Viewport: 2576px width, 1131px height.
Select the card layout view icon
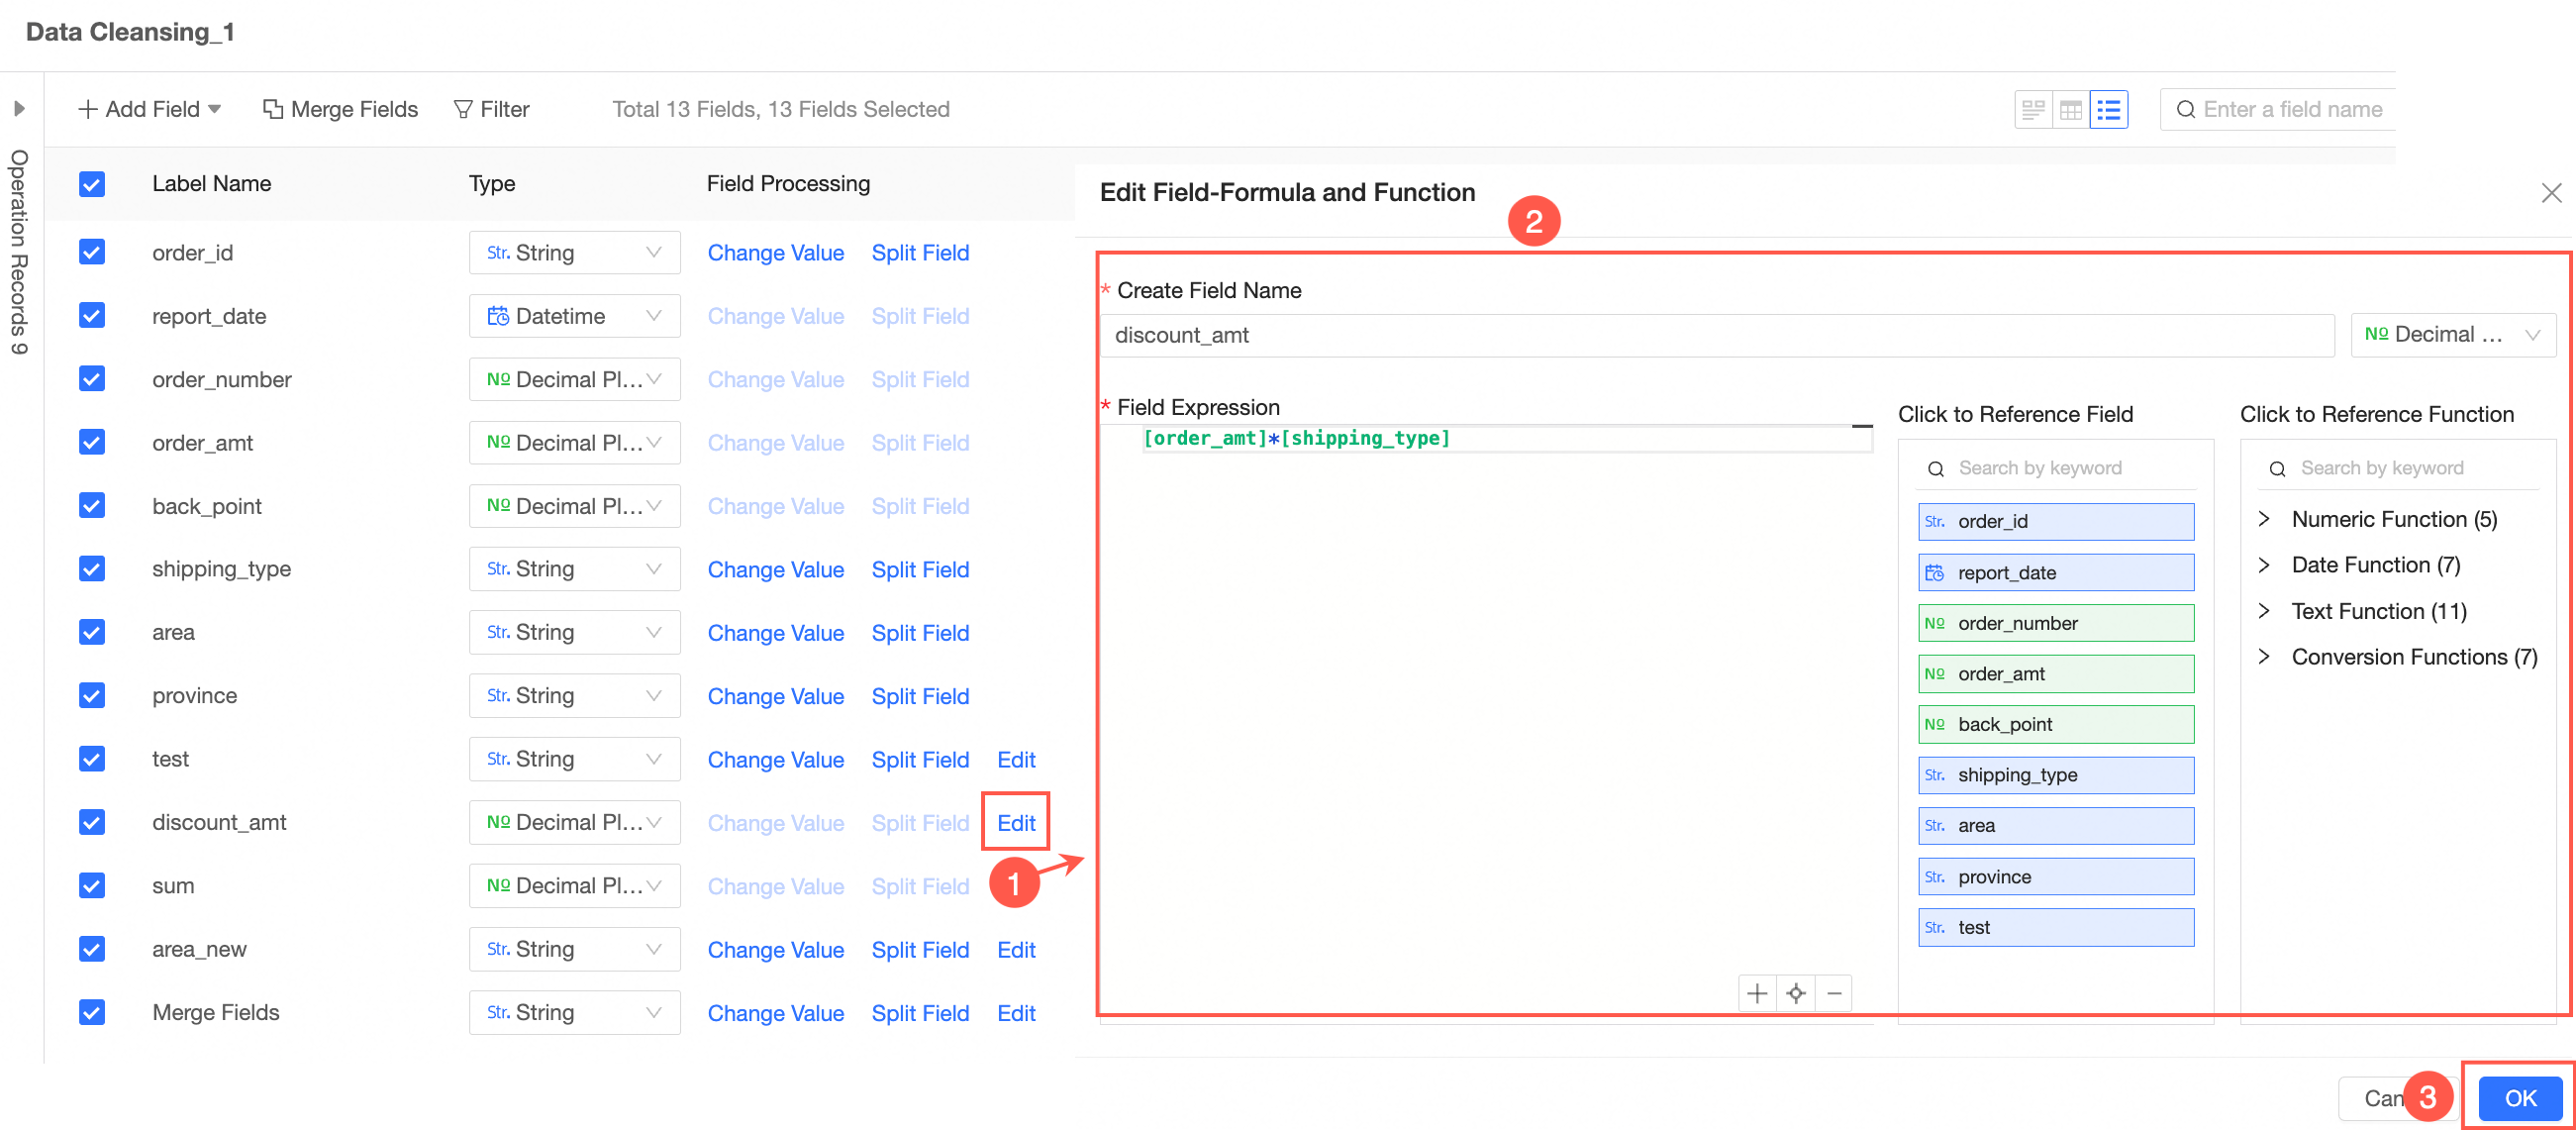(x=2032, y=109)
